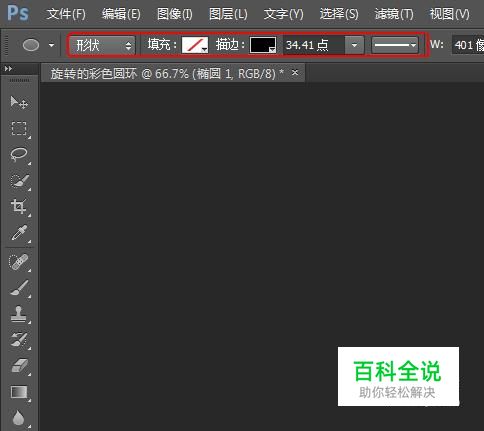
Task: Click the W width input field
Action: pos(468,45)
